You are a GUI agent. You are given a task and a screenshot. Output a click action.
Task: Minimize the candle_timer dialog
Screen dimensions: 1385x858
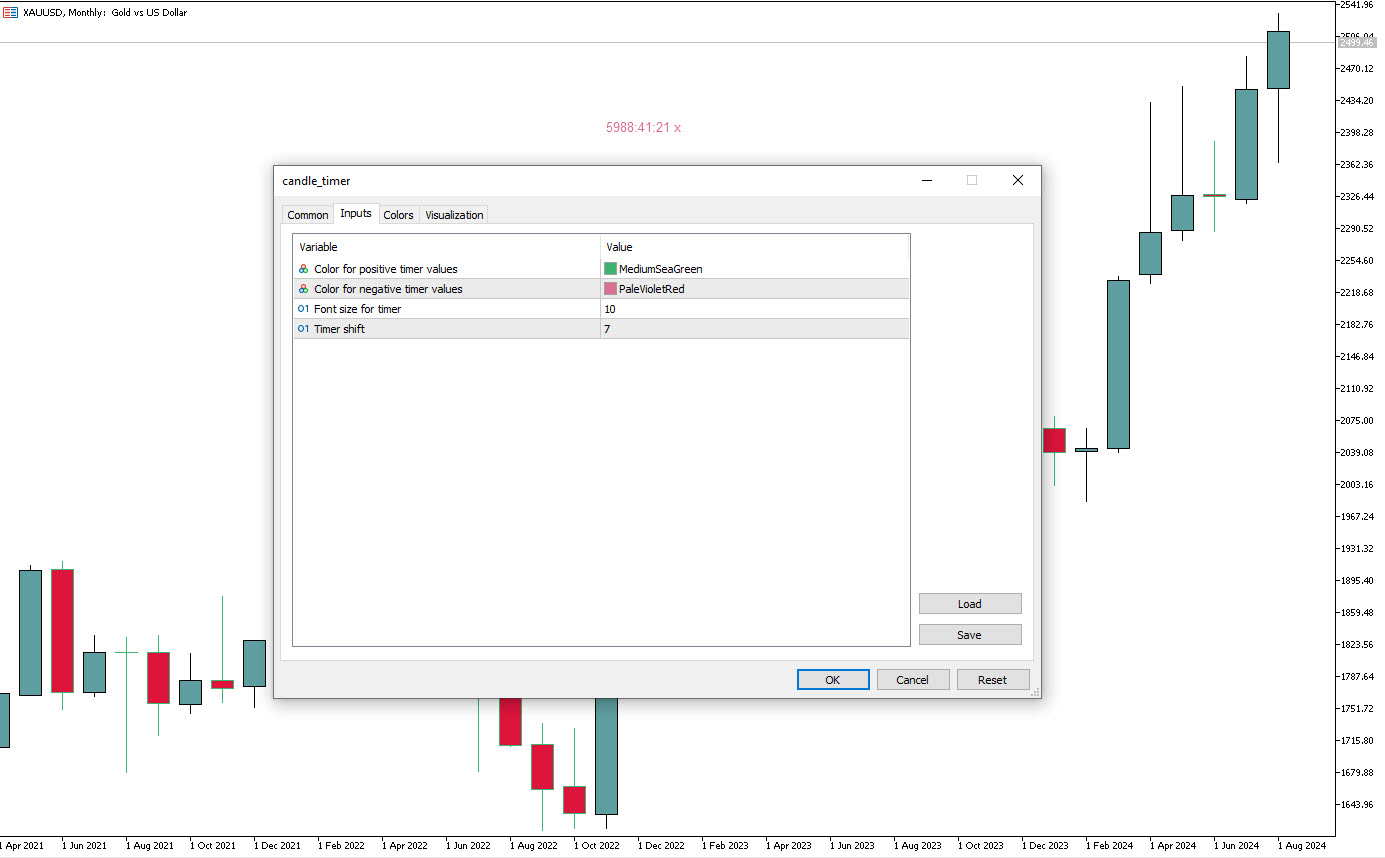point(927,180)
